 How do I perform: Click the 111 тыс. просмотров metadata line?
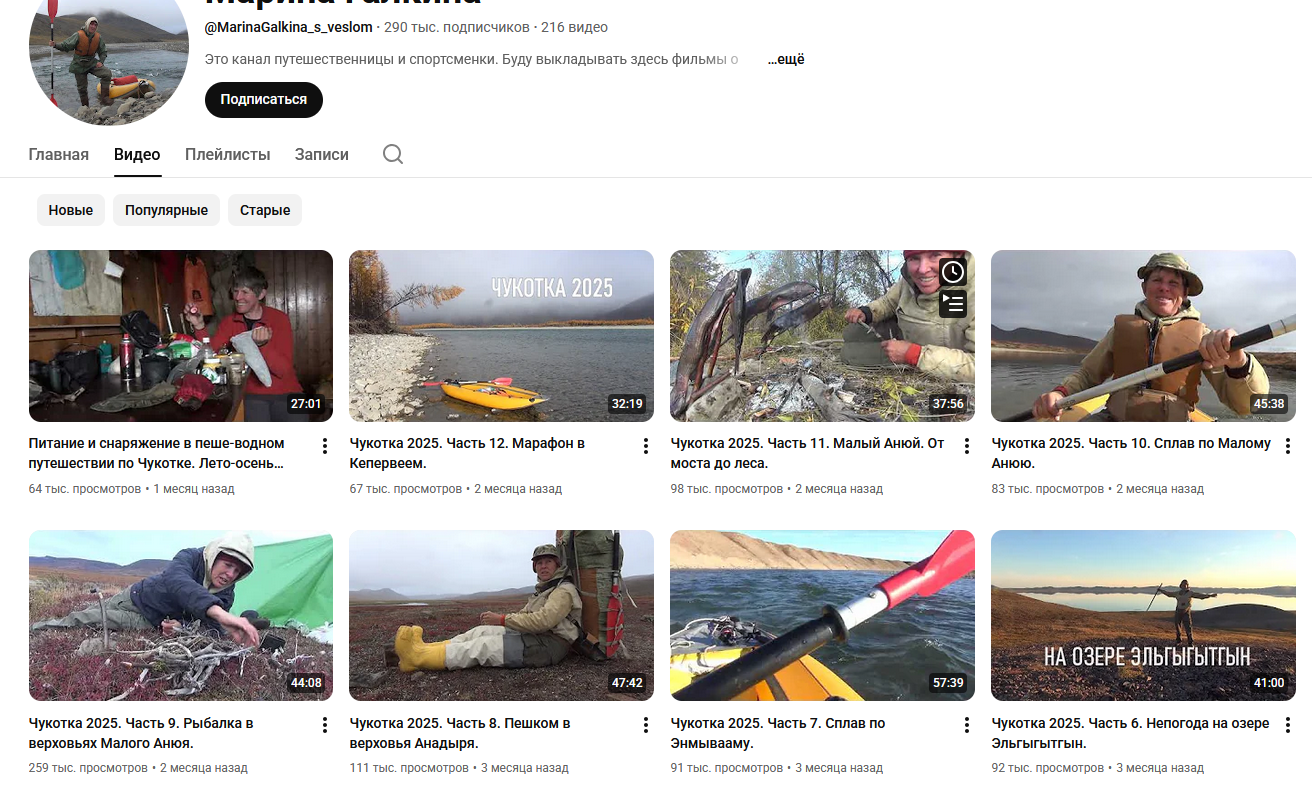coord(459,768)
